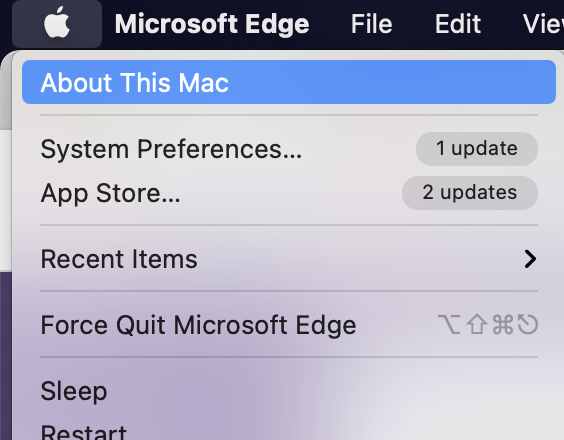Open the partially visible View menu
The height and width of the screenshot is (440, 564).
pos(543,24)
